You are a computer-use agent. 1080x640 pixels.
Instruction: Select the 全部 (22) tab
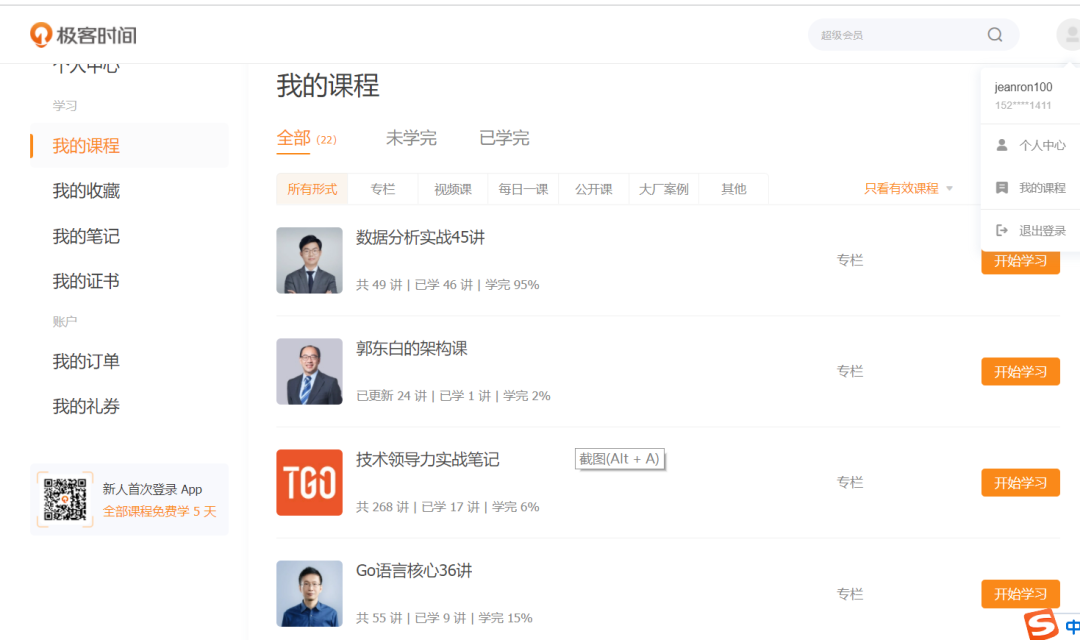tap(307, 138)
